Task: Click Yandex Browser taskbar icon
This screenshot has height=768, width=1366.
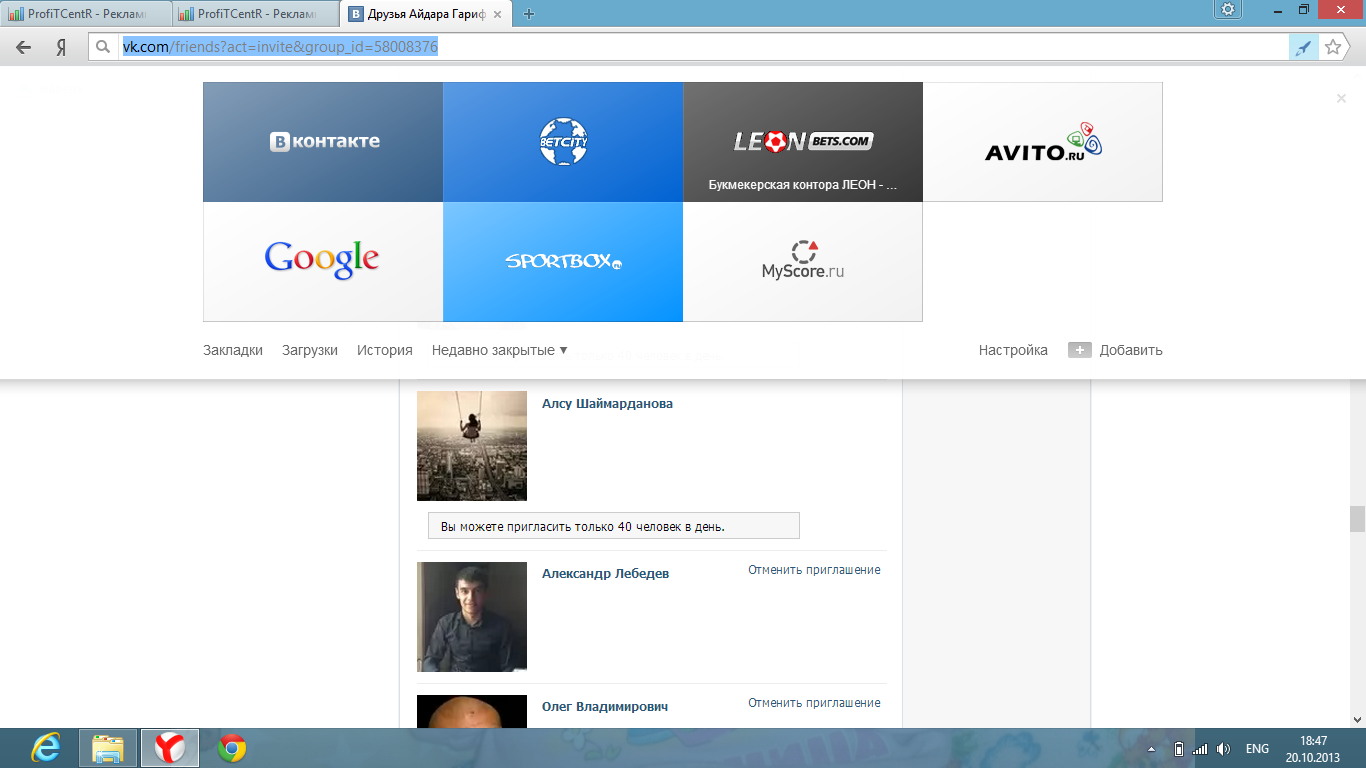Action: click(170, 748)
